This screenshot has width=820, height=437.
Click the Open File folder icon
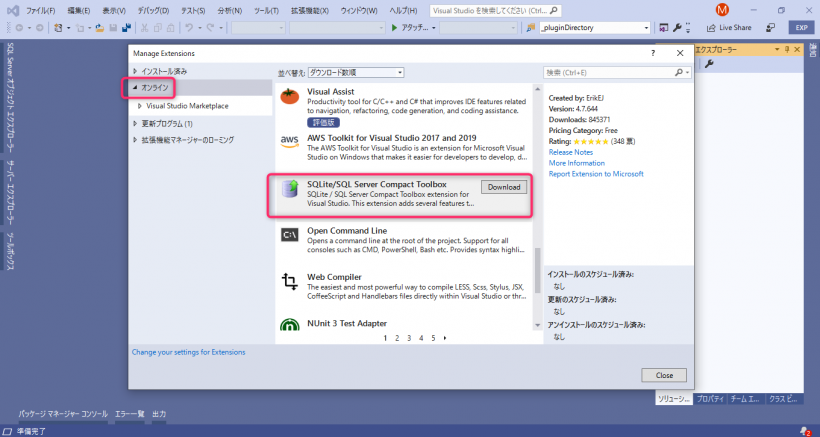point(99,28)
